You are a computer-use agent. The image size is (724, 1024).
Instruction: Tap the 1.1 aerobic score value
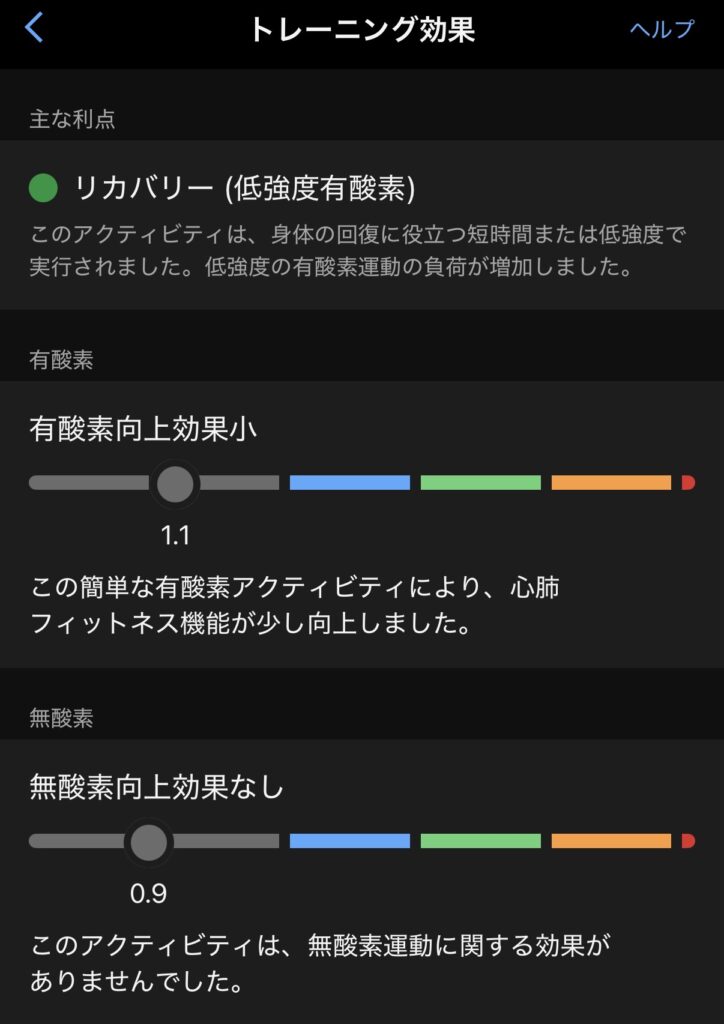(175, 536)
